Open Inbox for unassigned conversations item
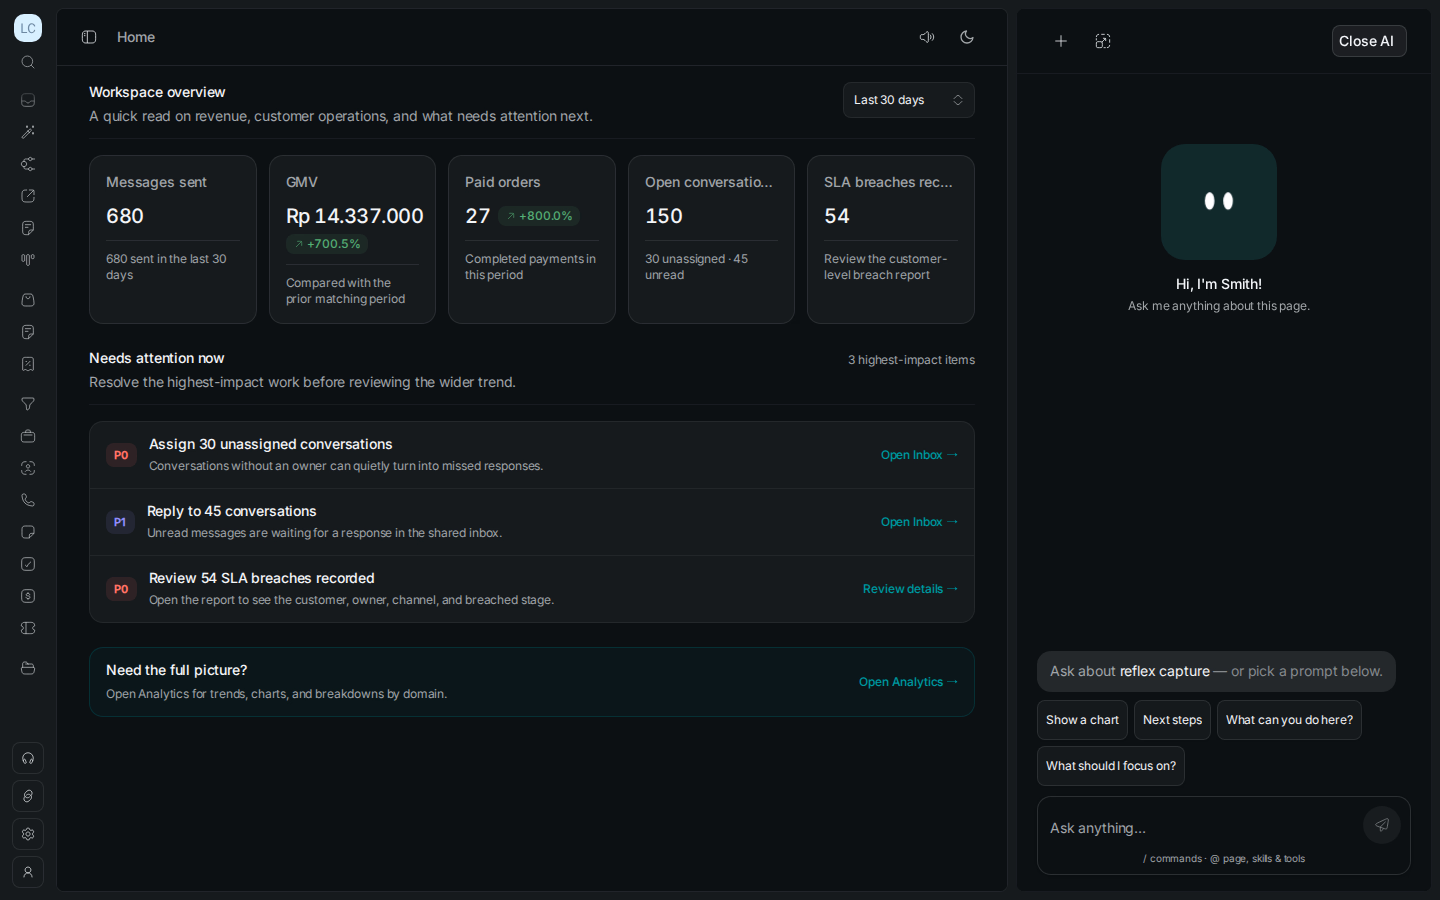This screenshot has width=1440, height=900. [919, 455]
